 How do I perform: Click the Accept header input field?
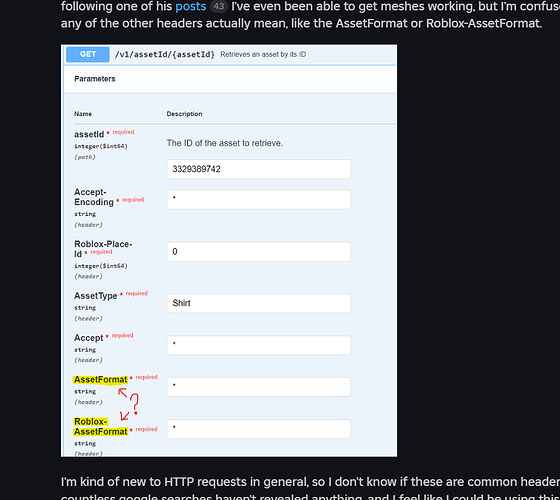pyautogui.click(x=259, y=345)
